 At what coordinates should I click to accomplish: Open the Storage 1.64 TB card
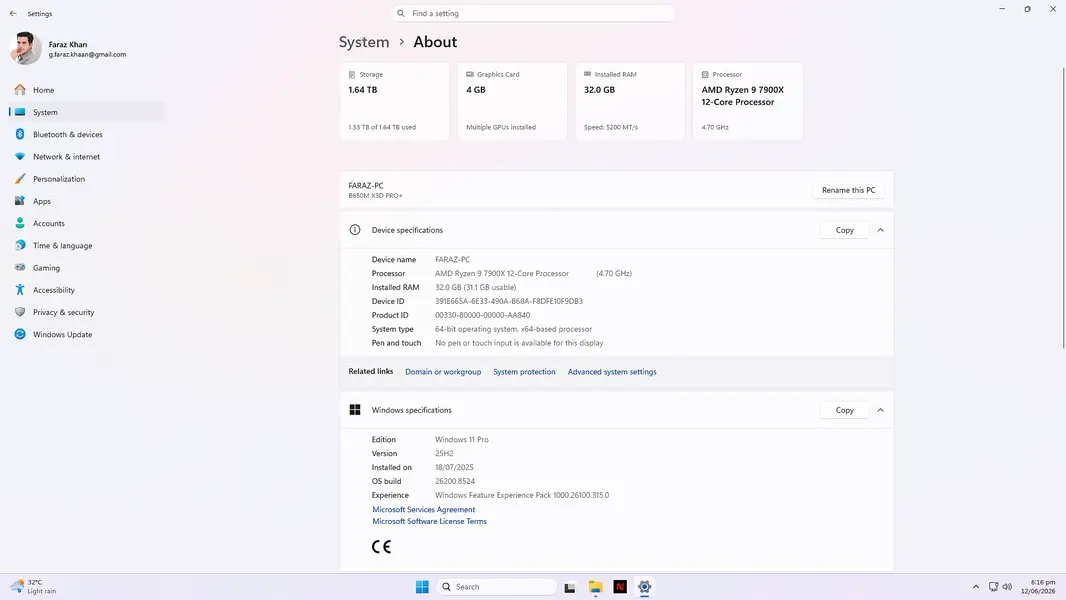pyautogui.click(x=394, y=101)
